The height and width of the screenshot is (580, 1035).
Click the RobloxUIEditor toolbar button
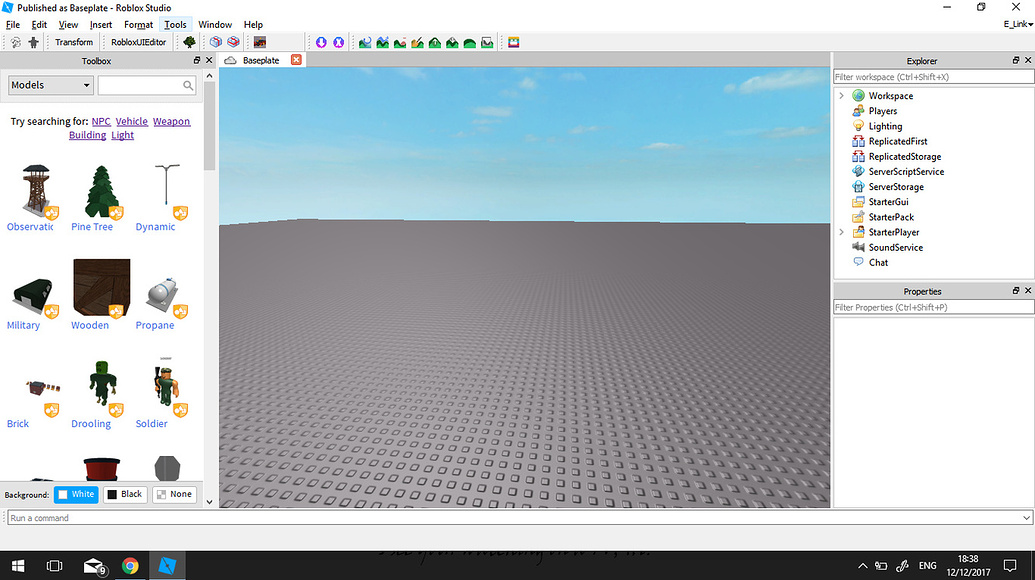pyautogui.click(x=139, y=42)
